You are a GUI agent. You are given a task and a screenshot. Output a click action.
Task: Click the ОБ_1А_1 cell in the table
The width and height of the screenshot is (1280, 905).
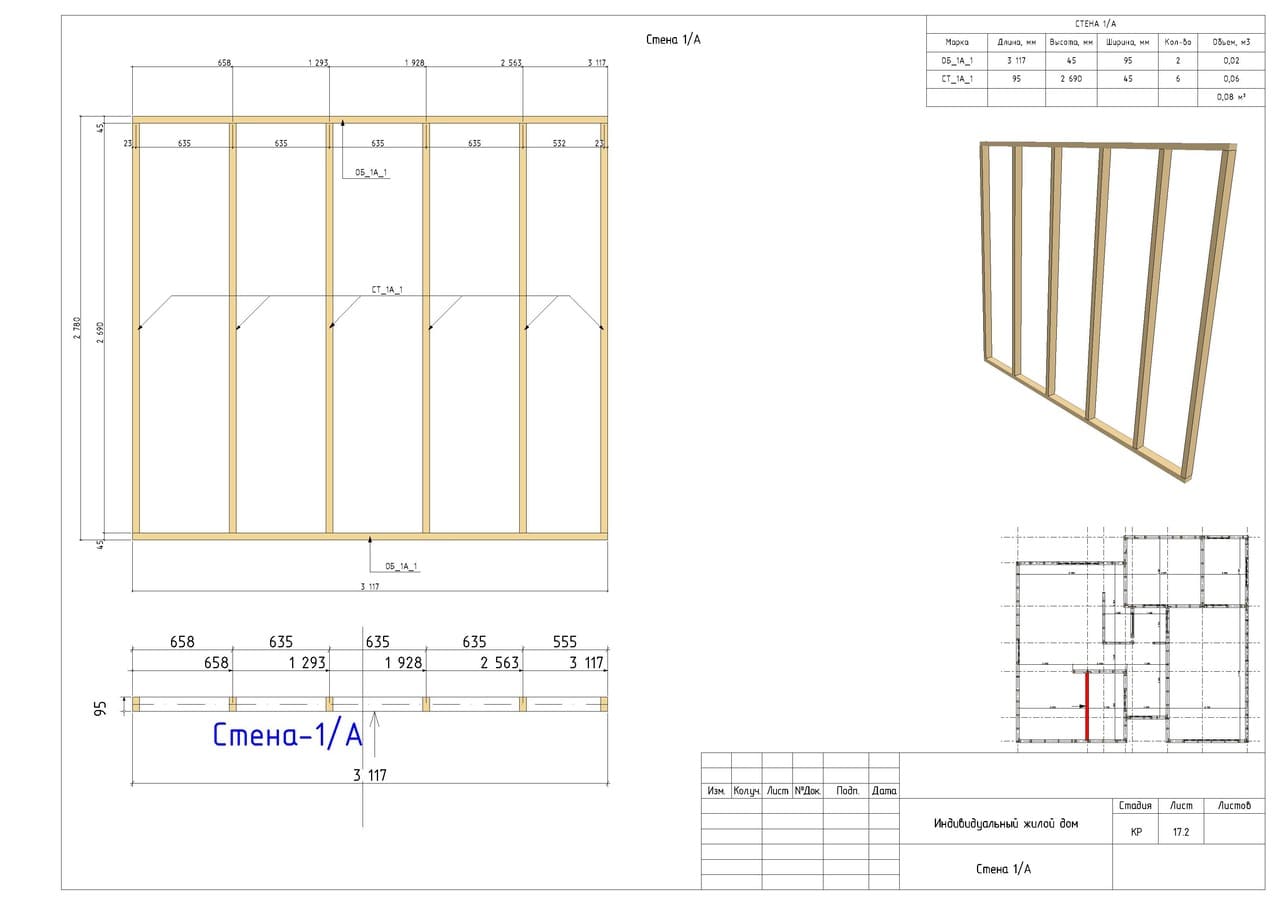tap(957, 62)
